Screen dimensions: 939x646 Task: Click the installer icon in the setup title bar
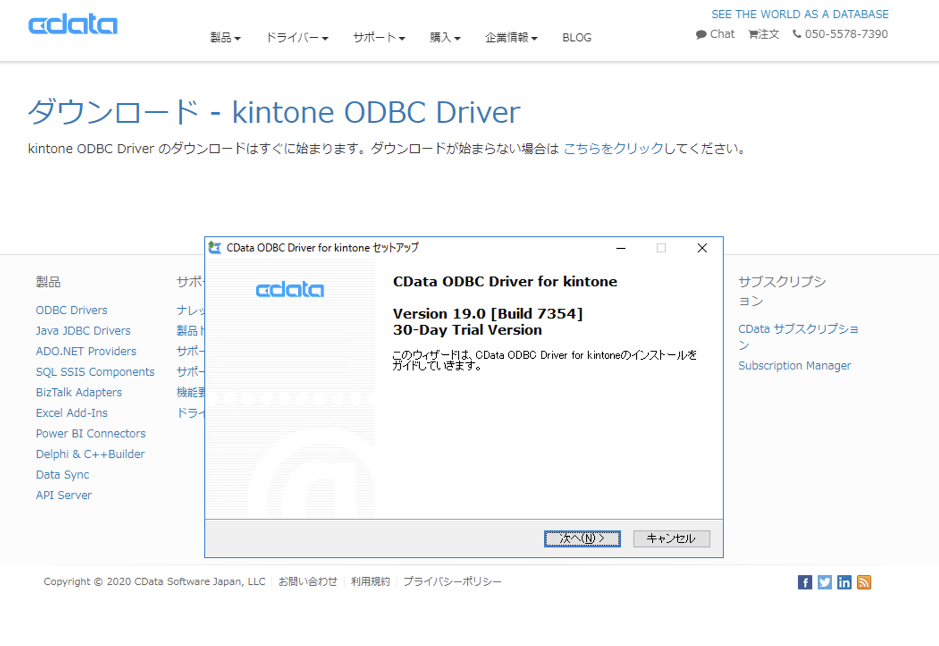(x=214, y=247)
